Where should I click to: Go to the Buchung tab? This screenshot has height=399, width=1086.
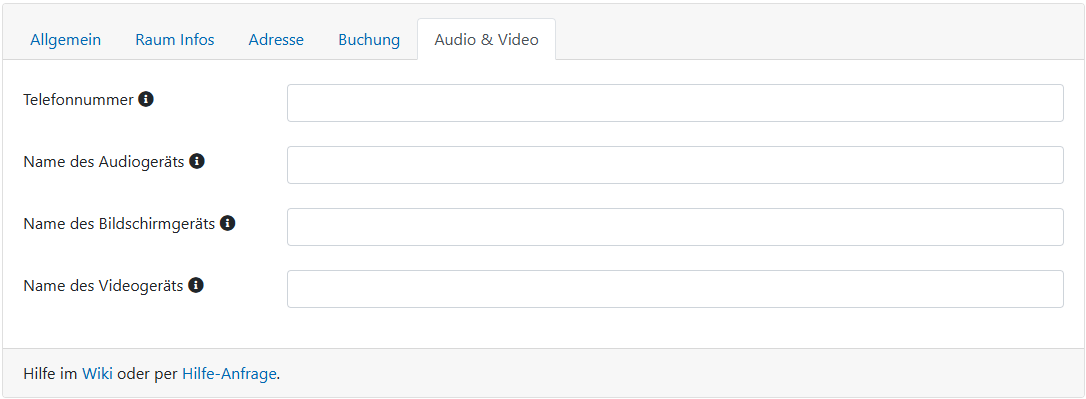pyautogui.click(x=369, y=39)
